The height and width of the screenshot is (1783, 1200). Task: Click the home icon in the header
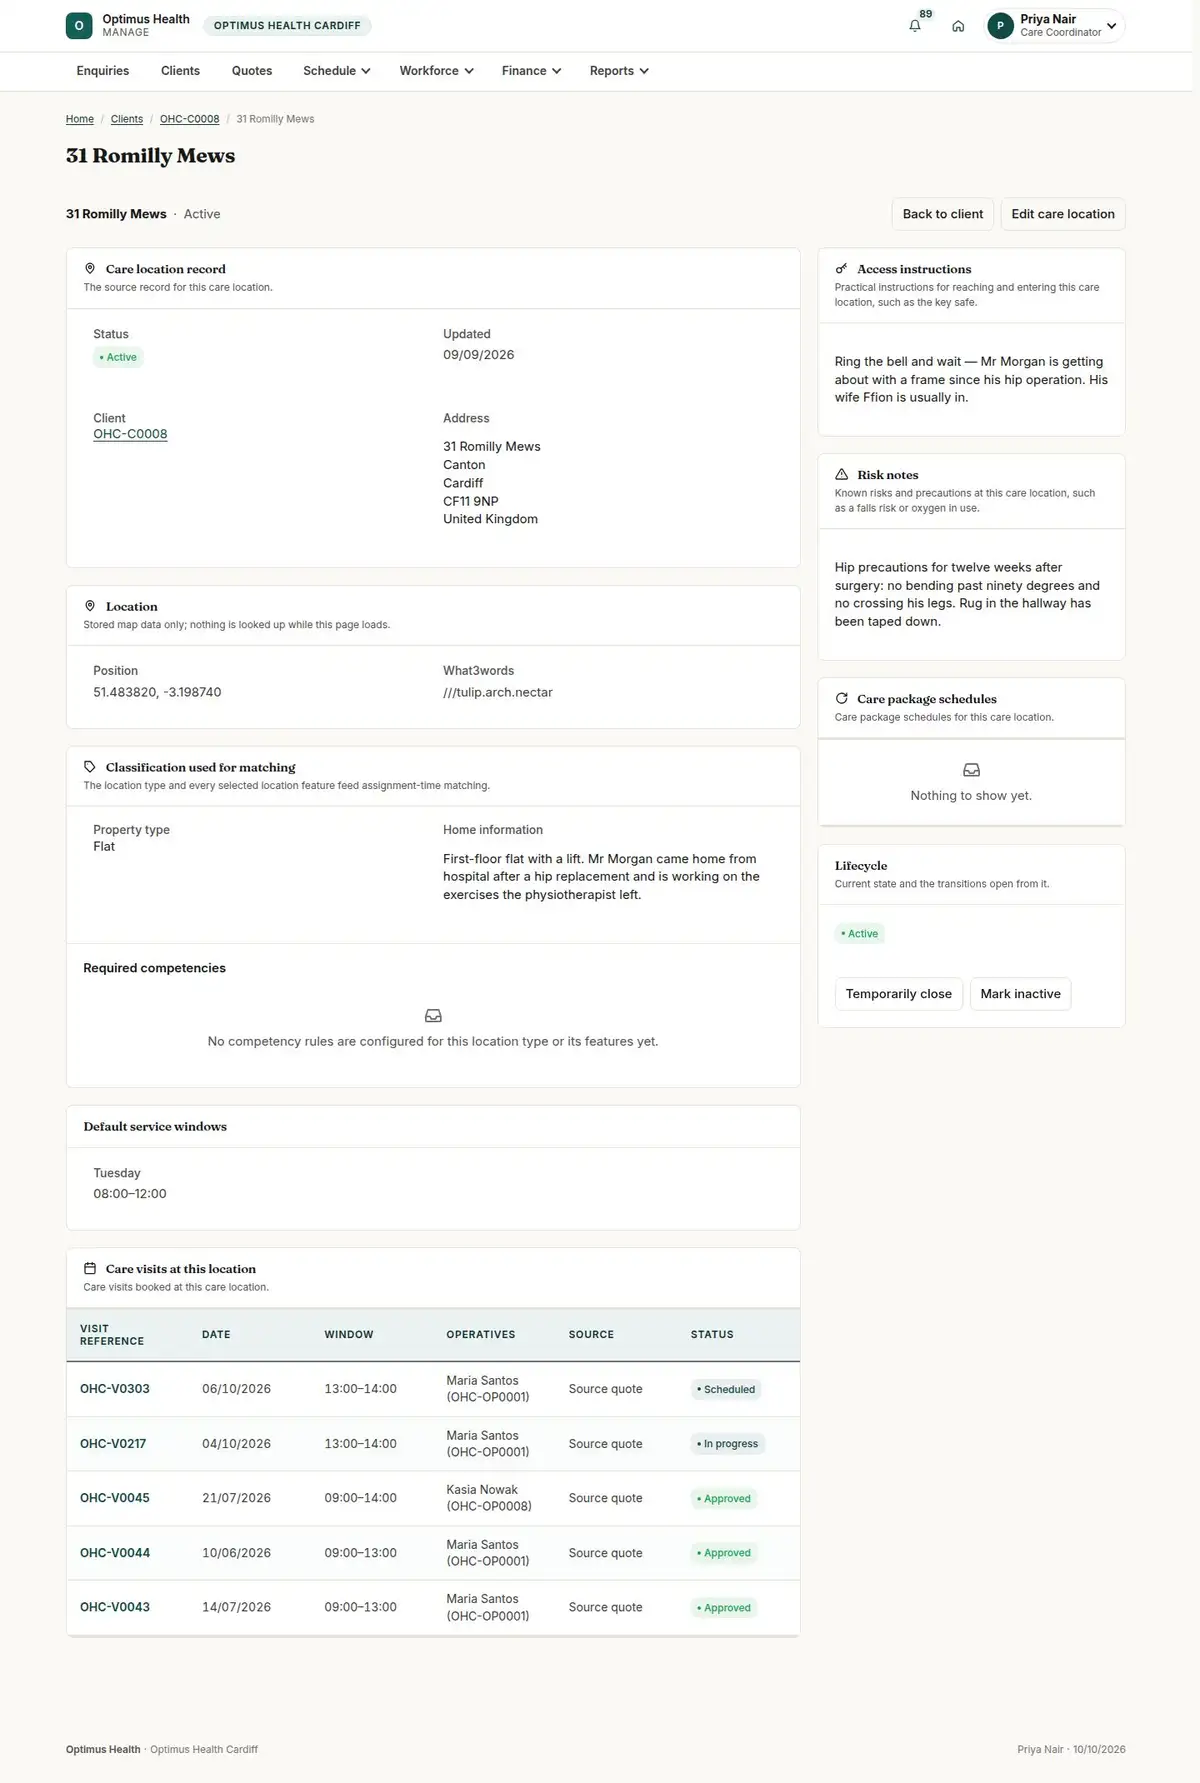click(958, 26)
